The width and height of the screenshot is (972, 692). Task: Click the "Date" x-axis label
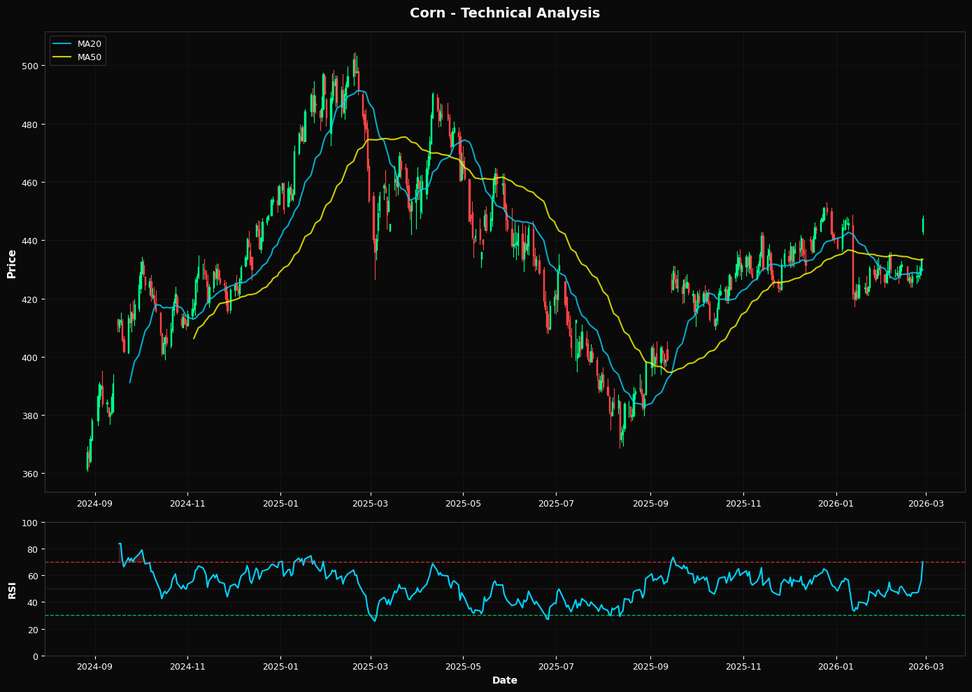point(505,680)
